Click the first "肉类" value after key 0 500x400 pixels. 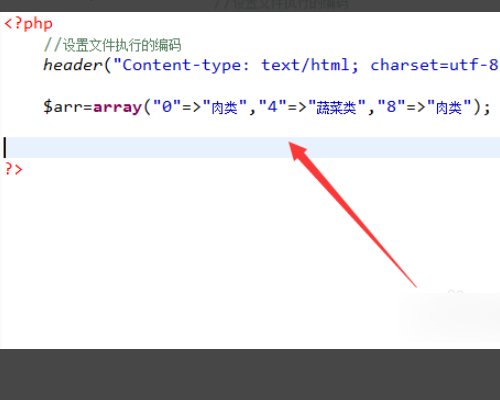[224, 107]
